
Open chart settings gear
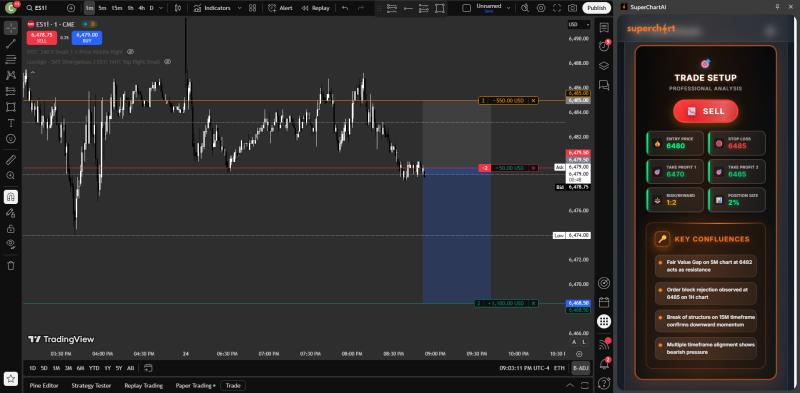541,8
